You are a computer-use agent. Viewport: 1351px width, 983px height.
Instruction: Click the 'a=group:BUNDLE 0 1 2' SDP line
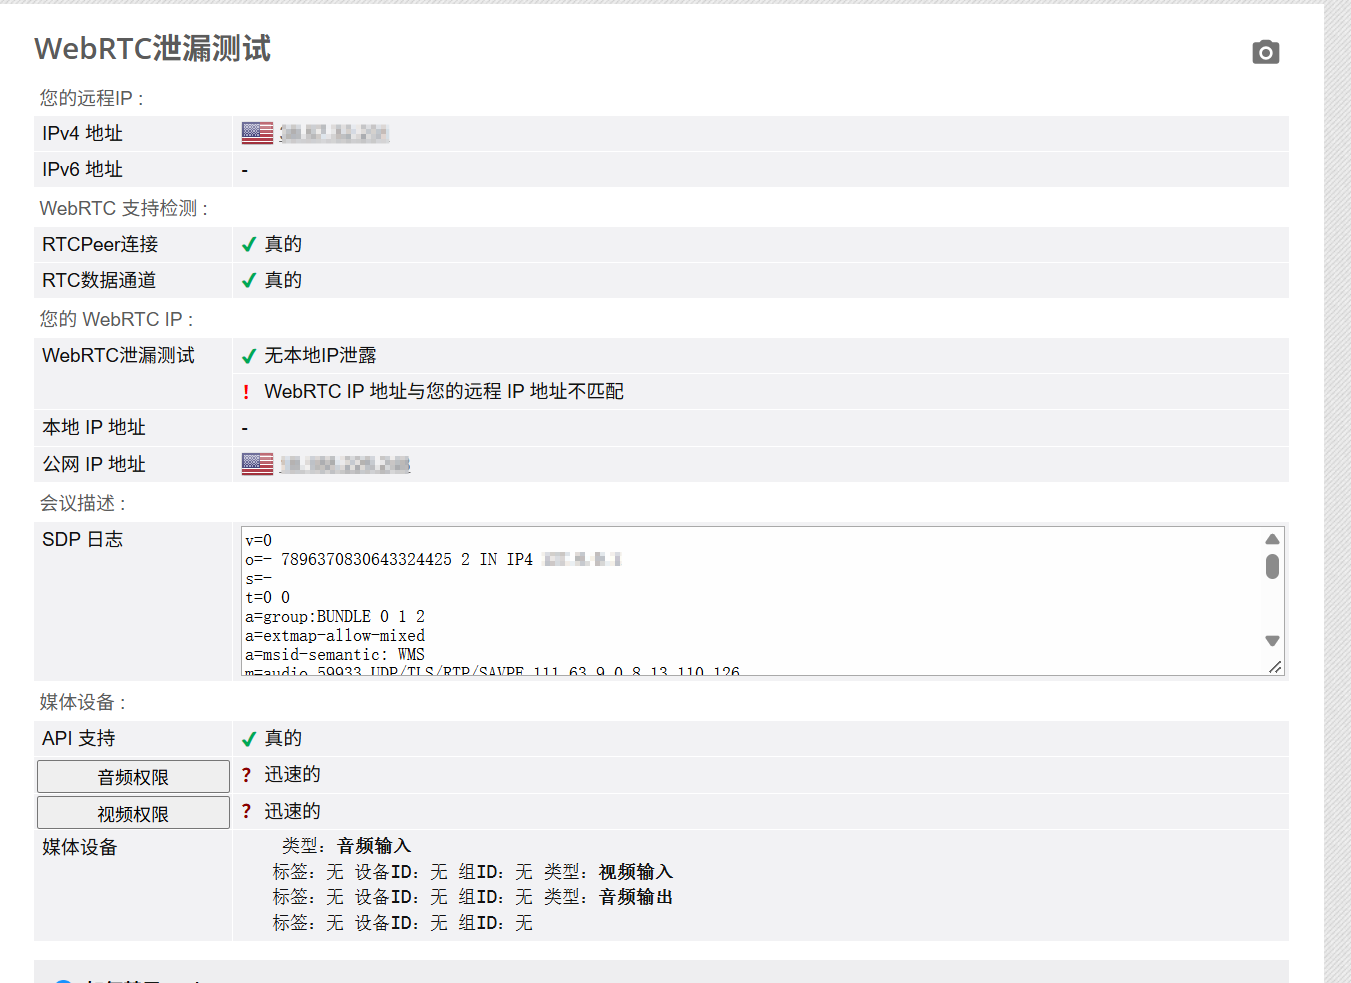click(335, 617)
